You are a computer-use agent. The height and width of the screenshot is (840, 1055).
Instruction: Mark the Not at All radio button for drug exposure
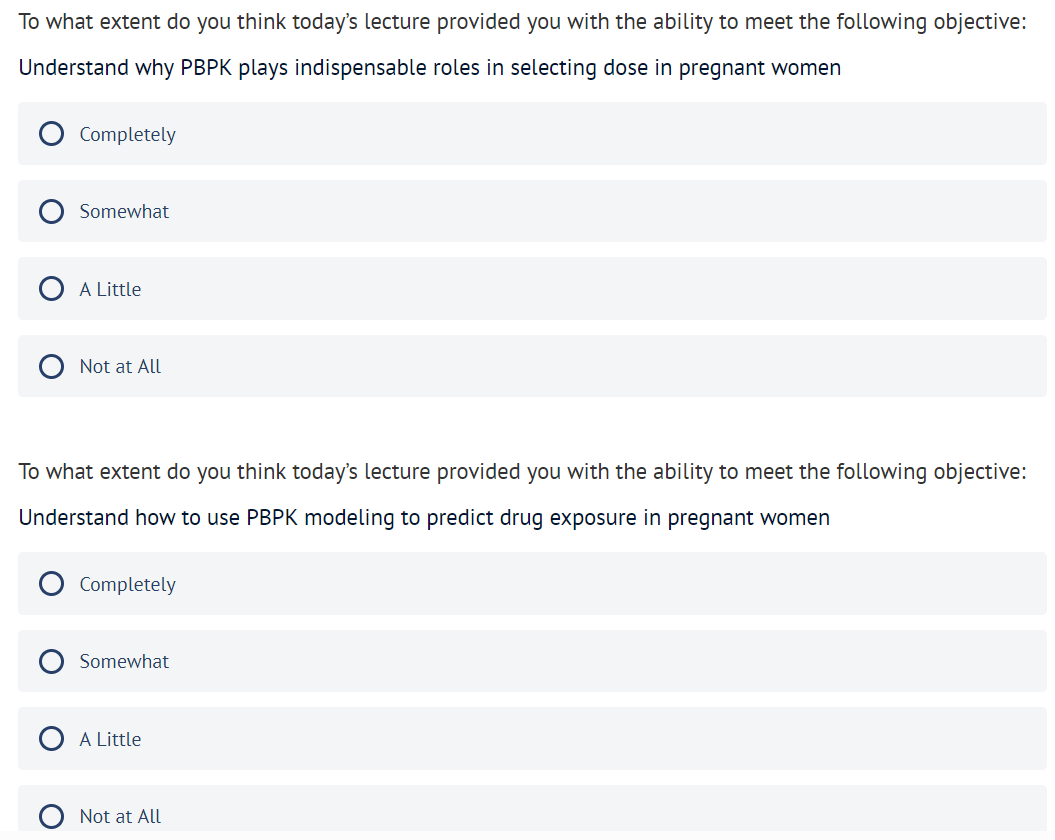coord(52,816)
